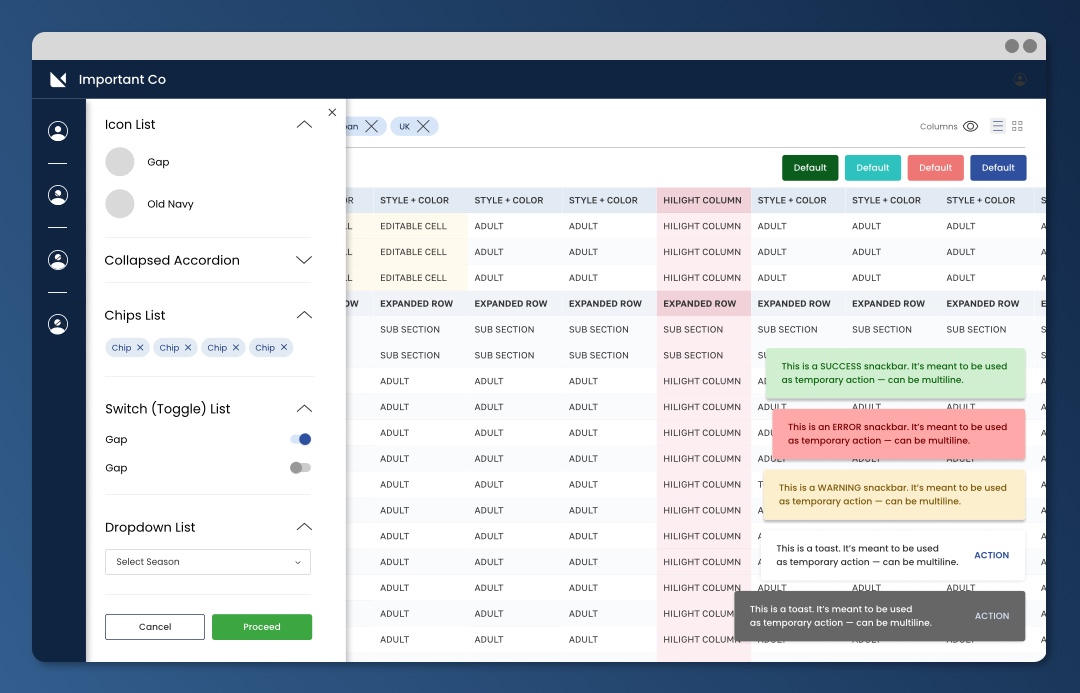
Task: Click the Important Co logo icon
Action: pos(59,79)
